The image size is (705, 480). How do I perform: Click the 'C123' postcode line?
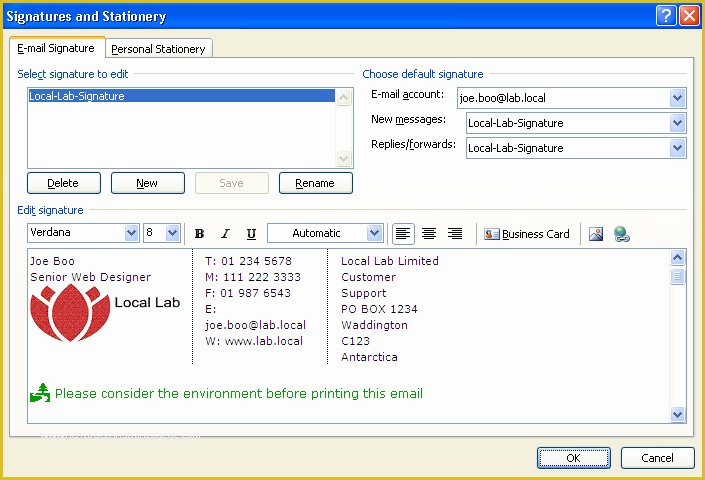coord(355,341)
